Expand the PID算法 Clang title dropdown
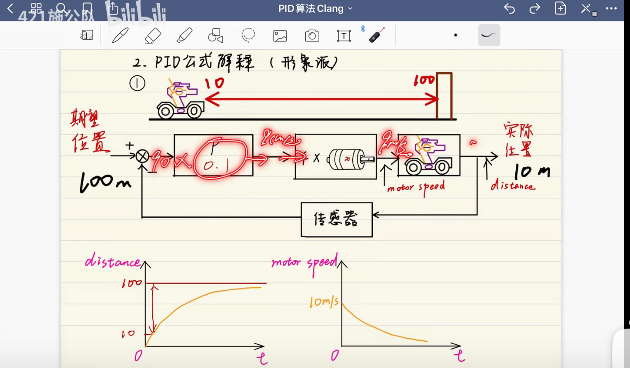 click(315, 8)
